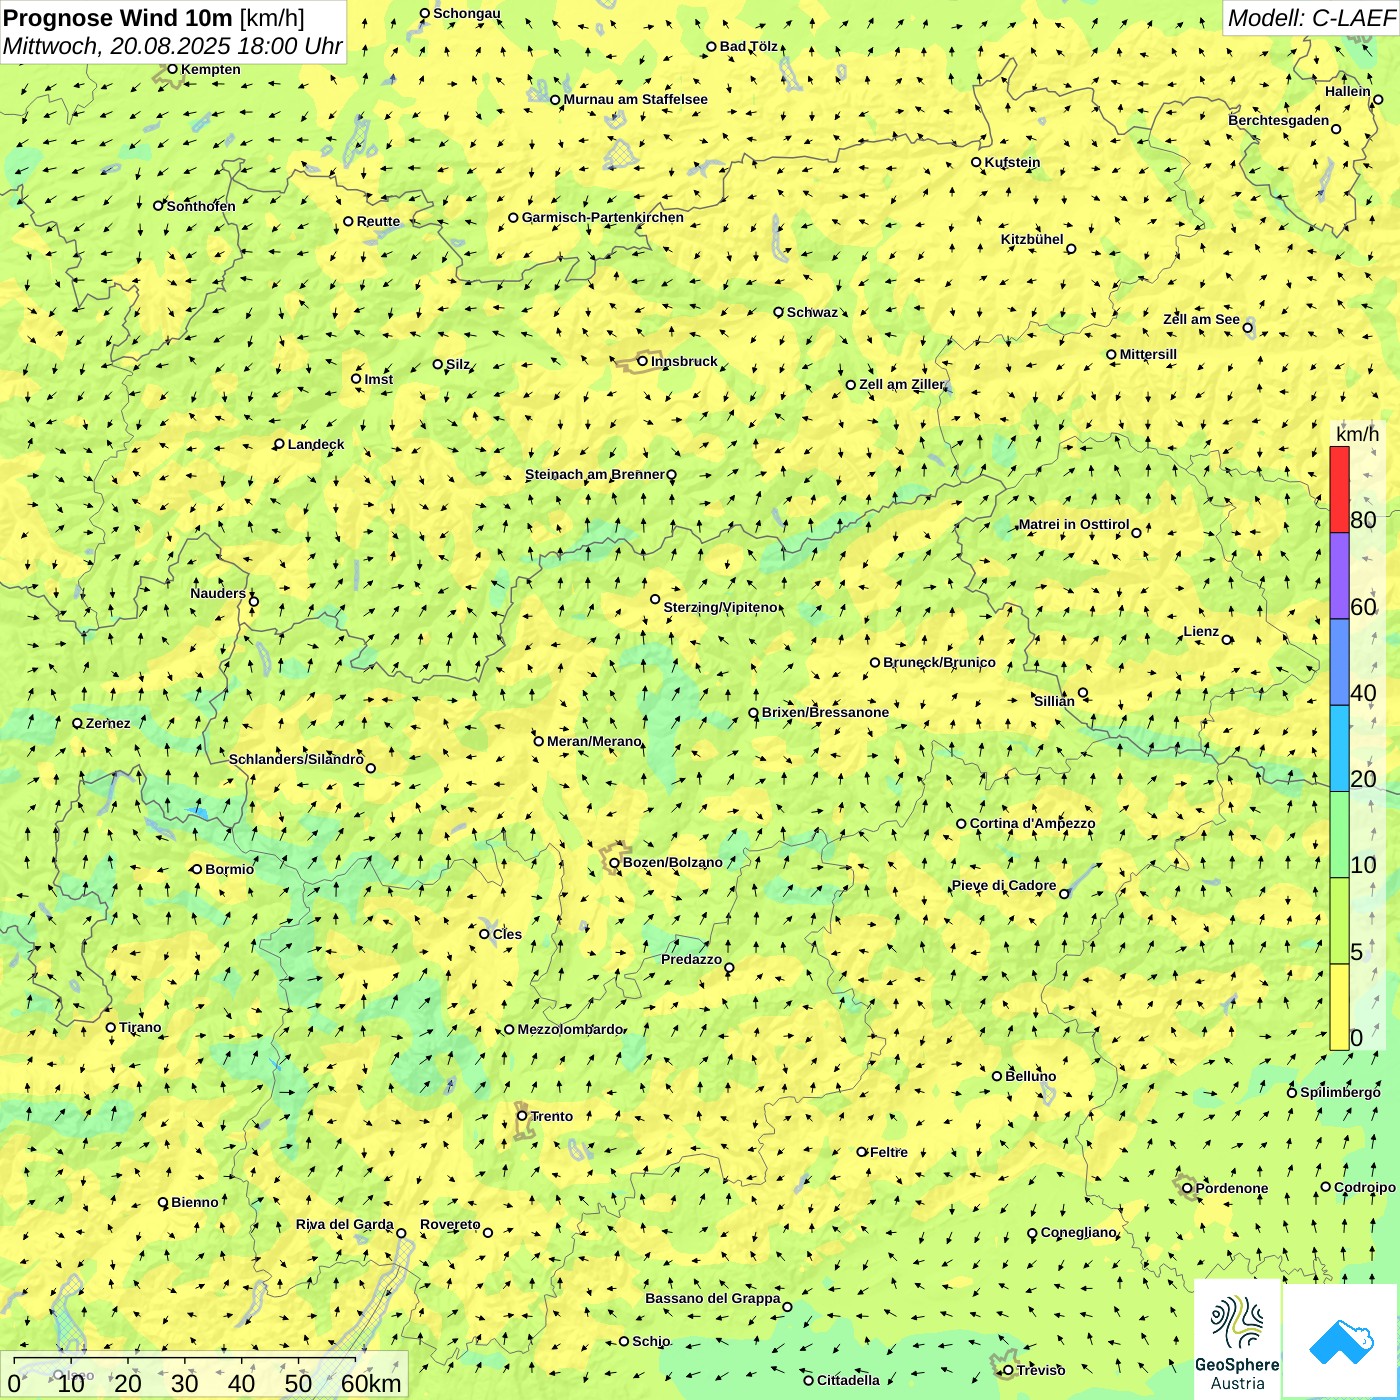Click the forecast date 'Mittwoch, 20.08.2025 18:00 Uhr'

tap(173, 46)
